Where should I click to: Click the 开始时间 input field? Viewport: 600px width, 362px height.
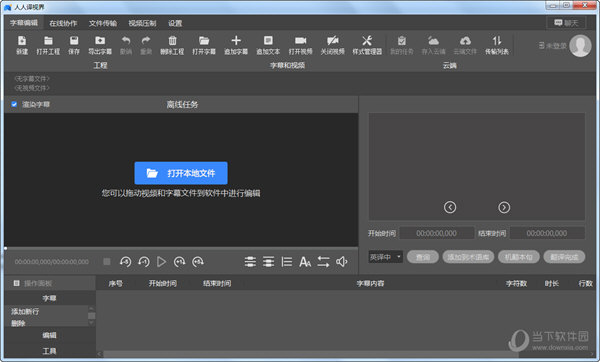(437, 233)
